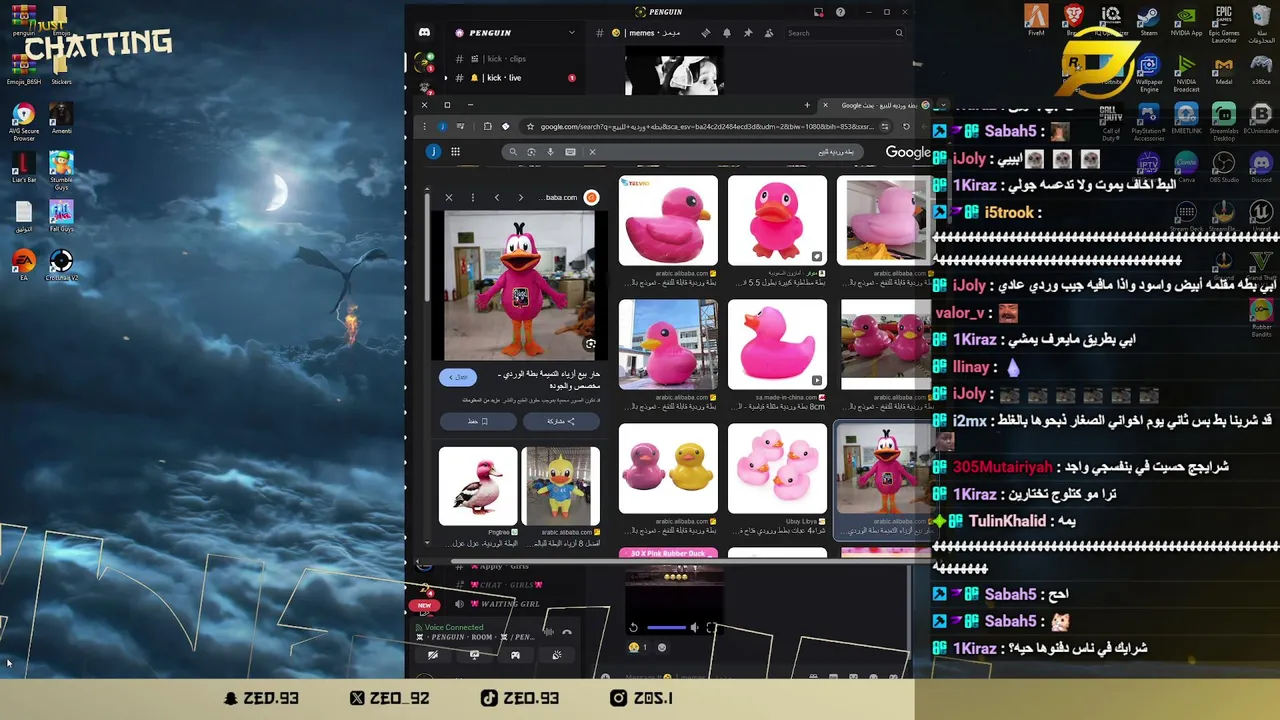Open the TELVIO pink rubber duck thumbnail

pyautogui.click(x=668, y=220)
